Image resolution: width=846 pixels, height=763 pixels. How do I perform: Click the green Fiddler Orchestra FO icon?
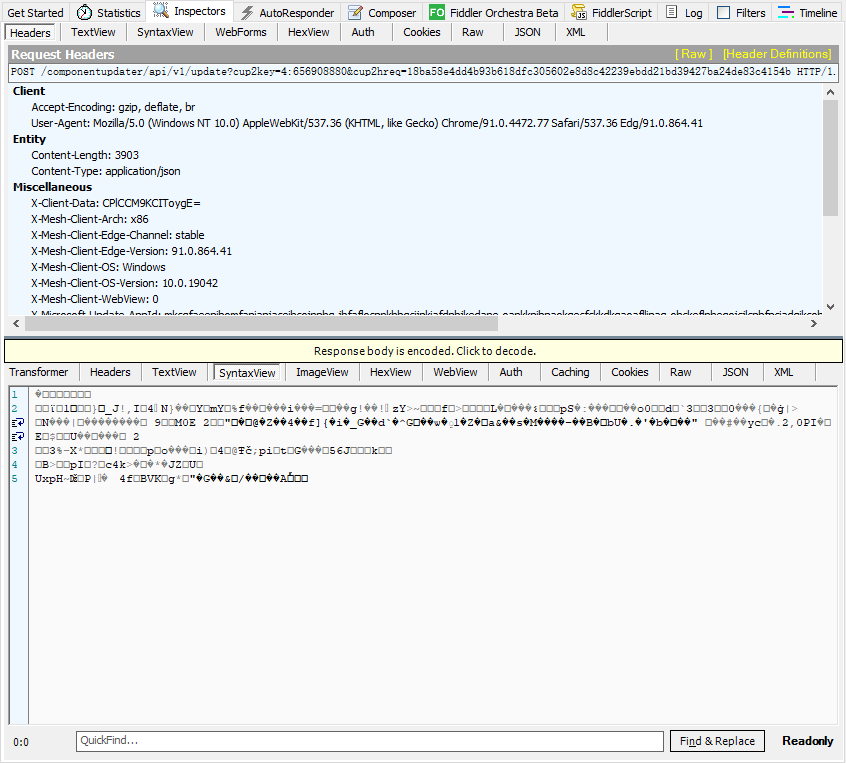pos(436,12)
